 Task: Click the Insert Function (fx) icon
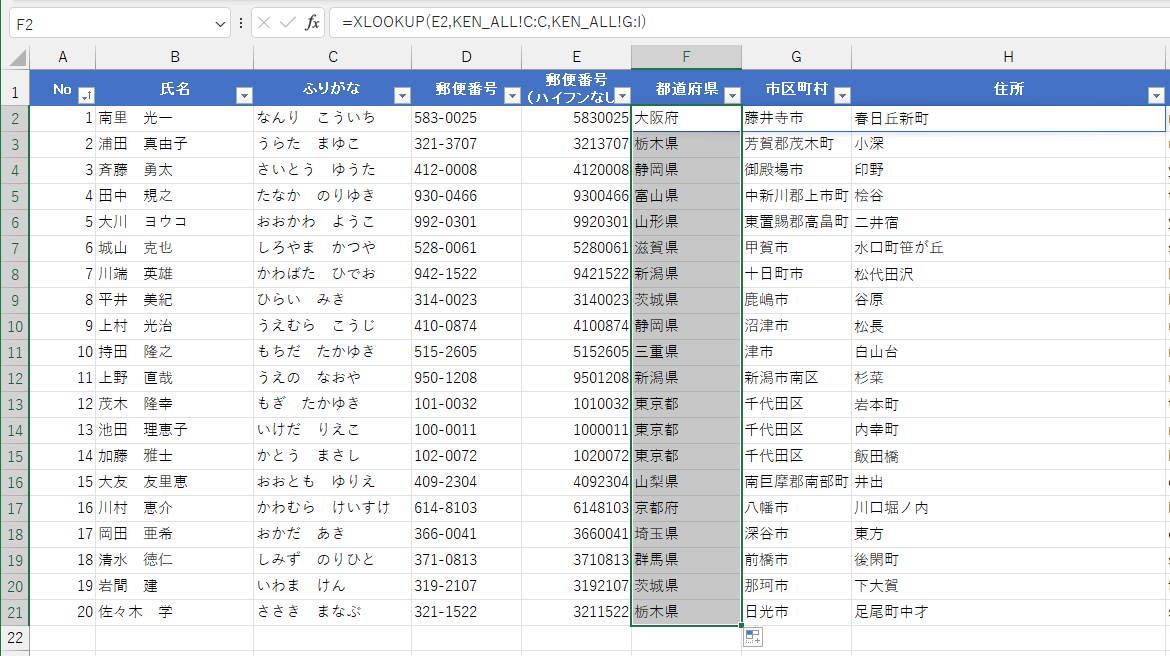pos(312,23)
